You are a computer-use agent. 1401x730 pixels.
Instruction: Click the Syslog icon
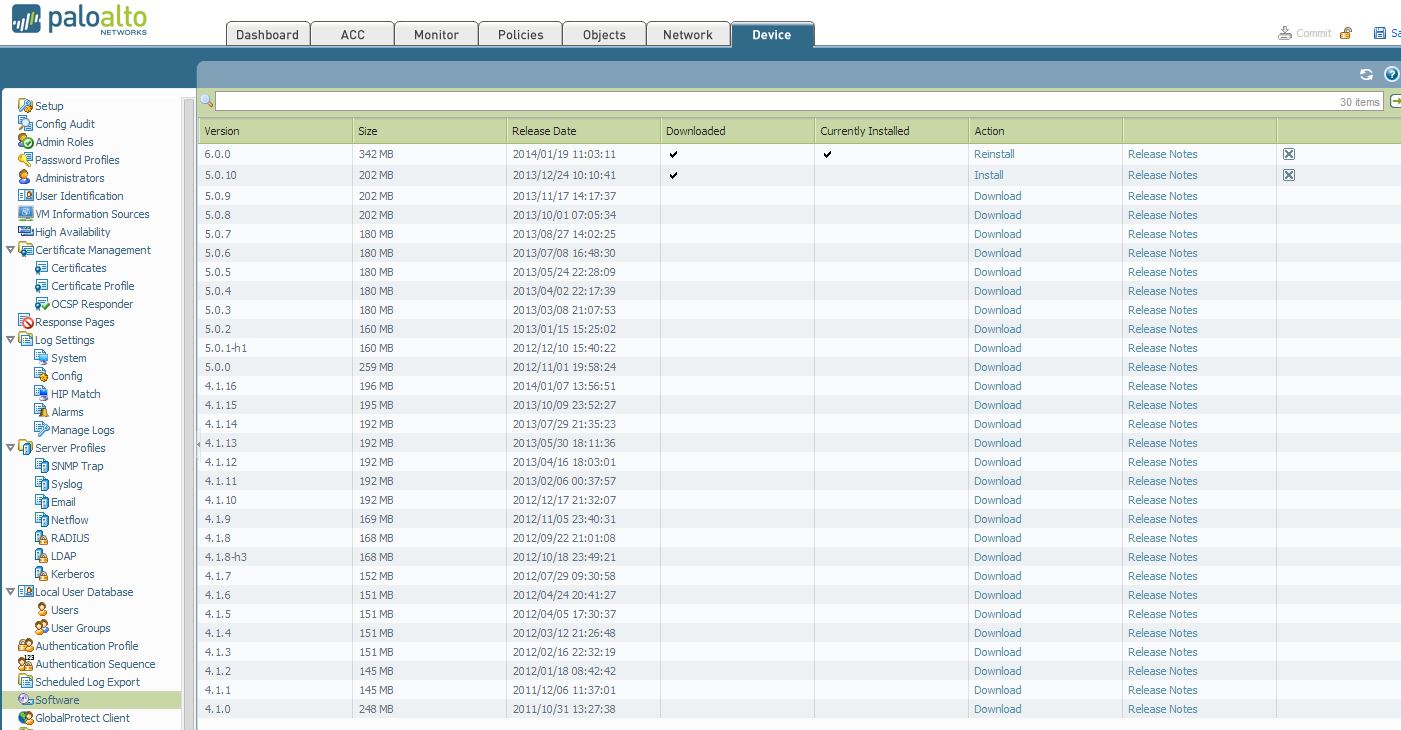click(42, 484)
